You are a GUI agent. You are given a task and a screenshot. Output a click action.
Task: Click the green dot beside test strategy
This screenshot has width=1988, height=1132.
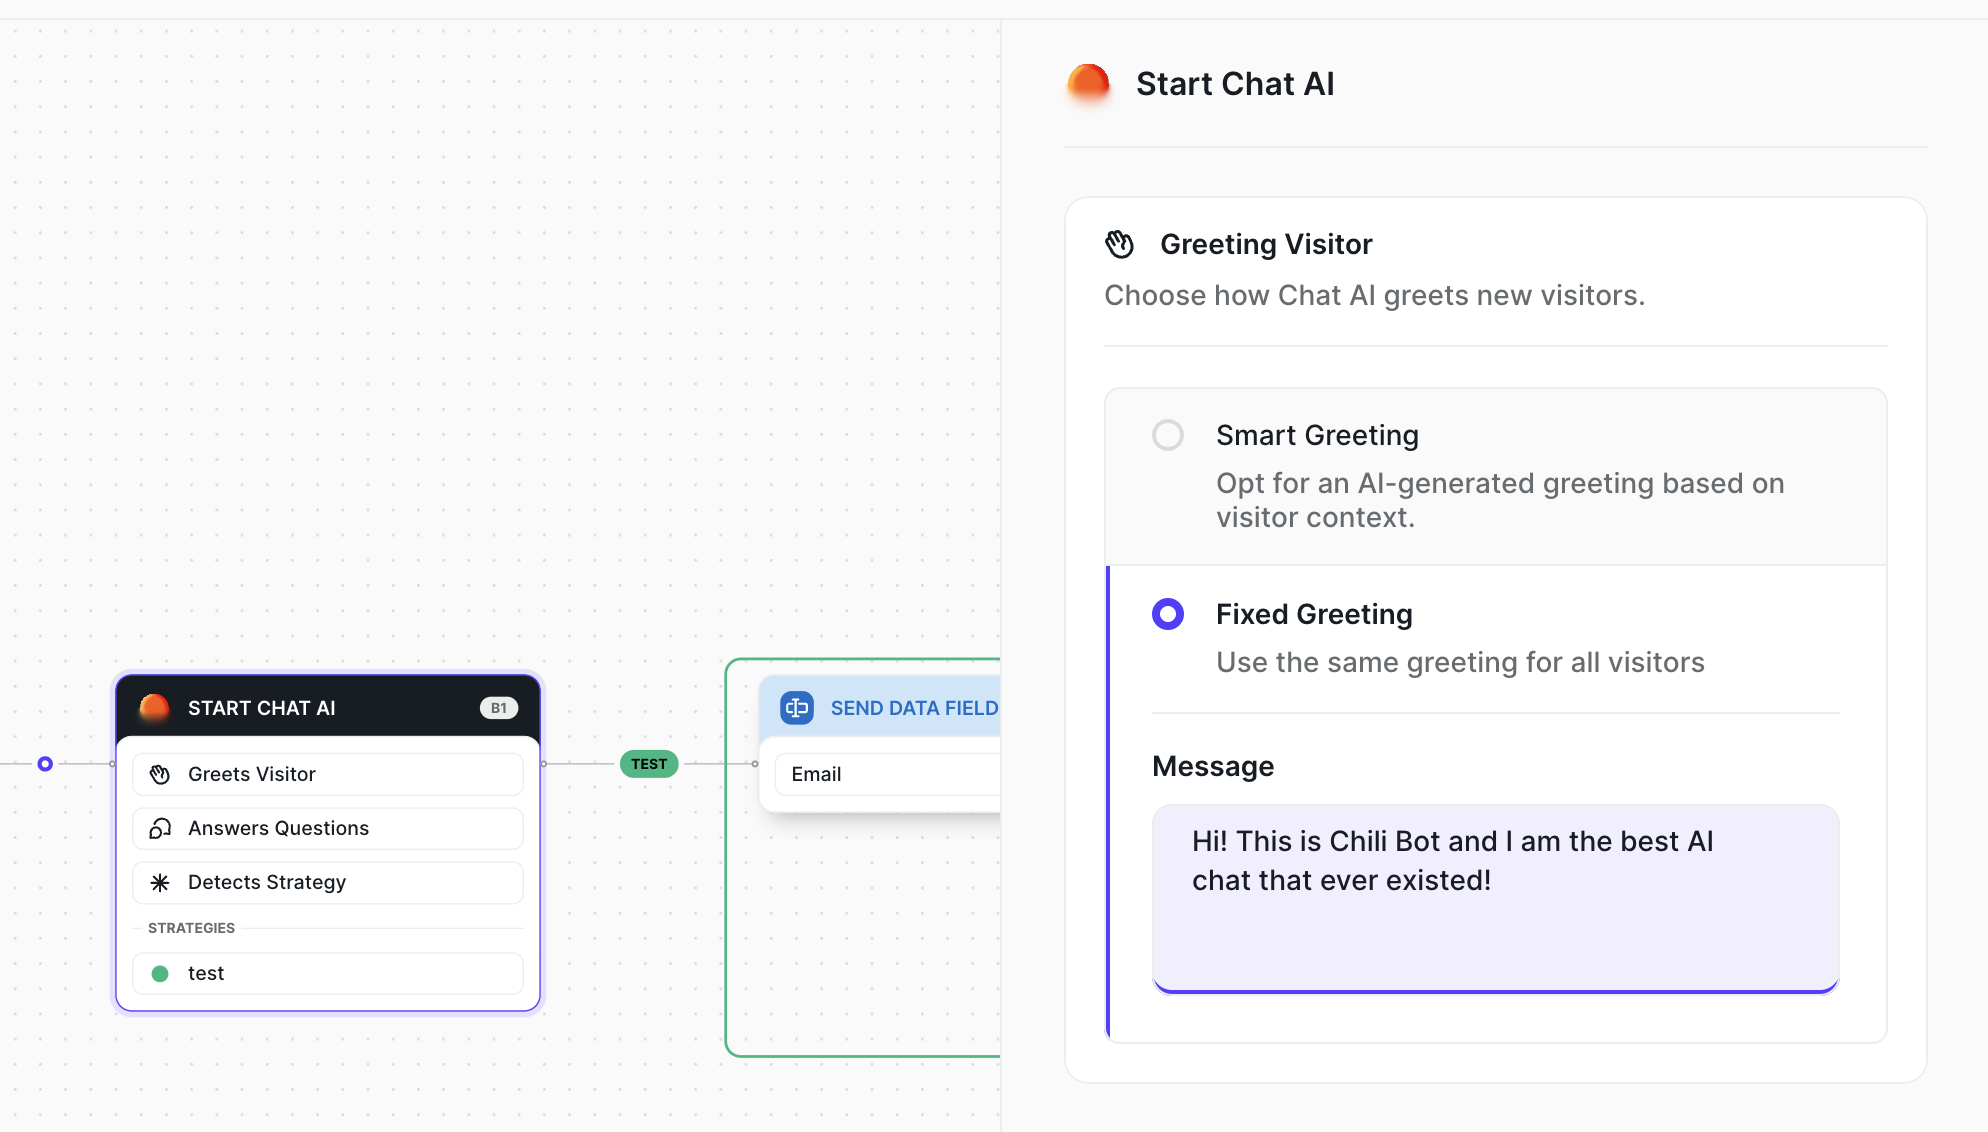tap(160, 973)
